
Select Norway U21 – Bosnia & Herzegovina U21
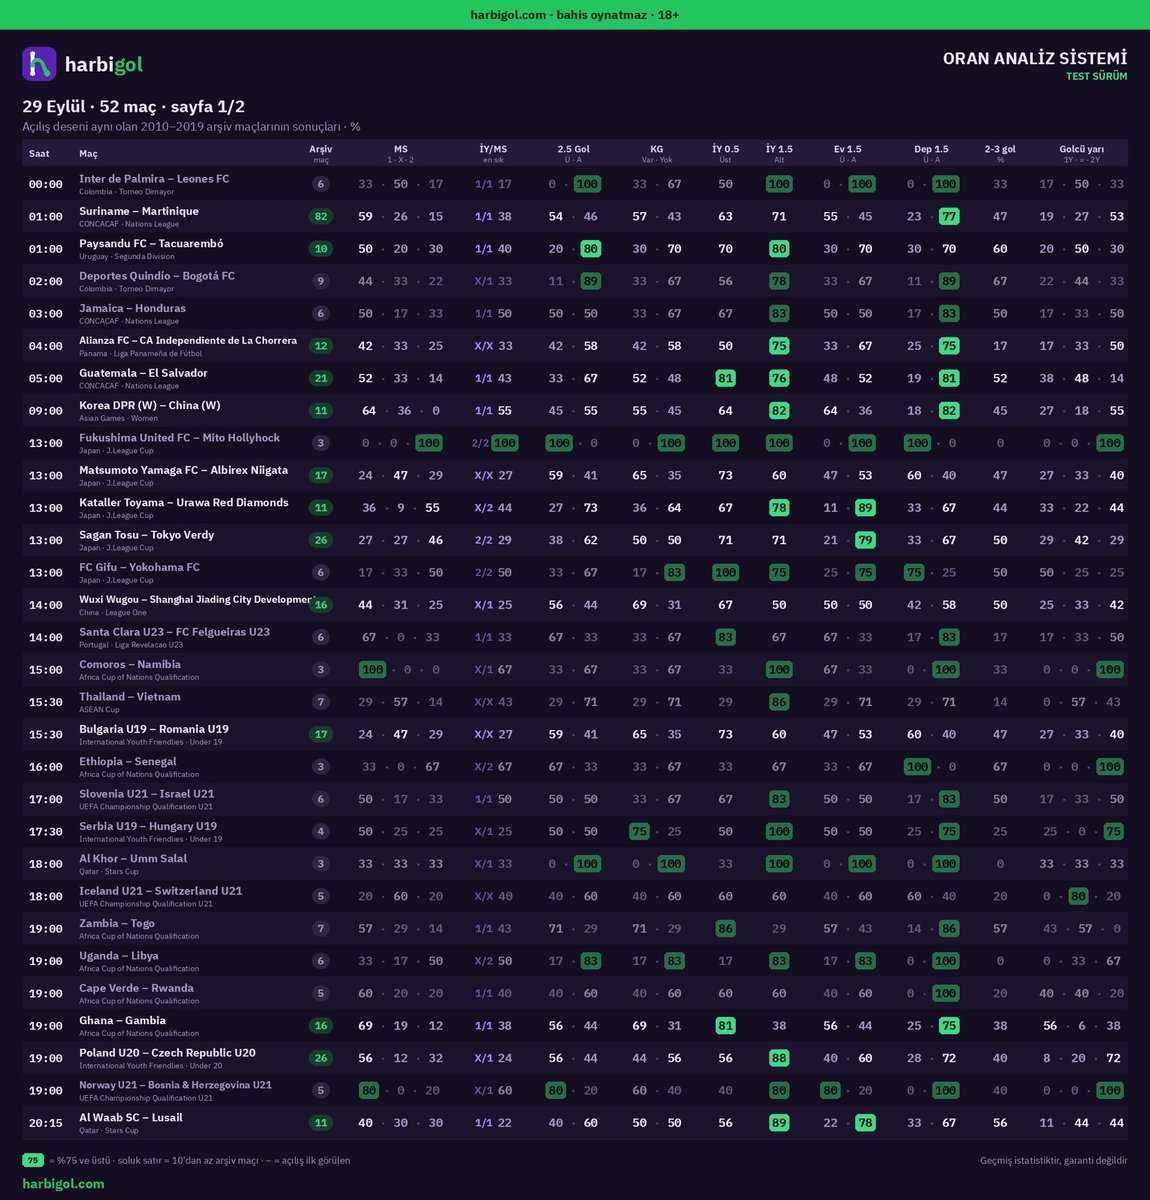coord(175,1085)
